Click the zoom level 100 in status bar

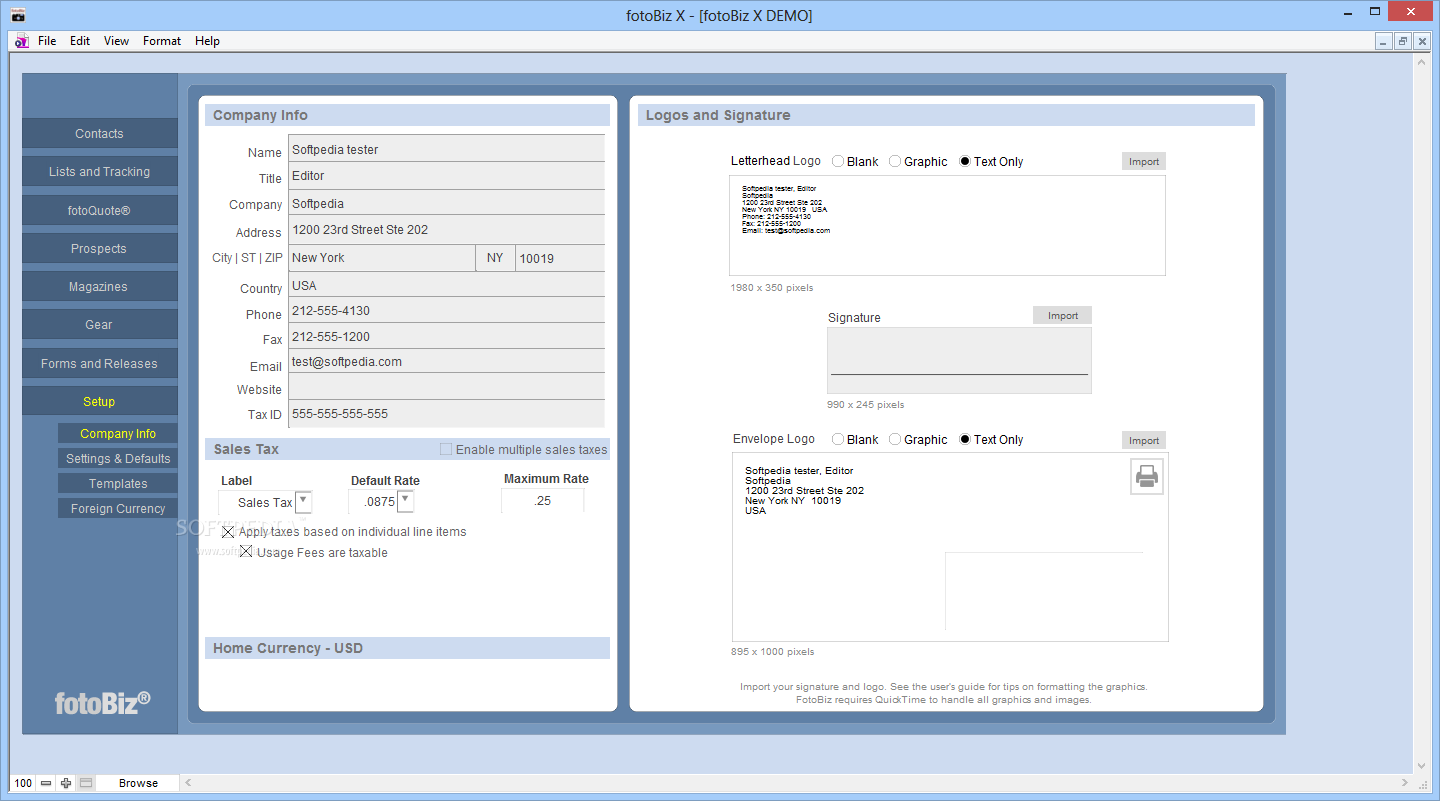point(23,783)
